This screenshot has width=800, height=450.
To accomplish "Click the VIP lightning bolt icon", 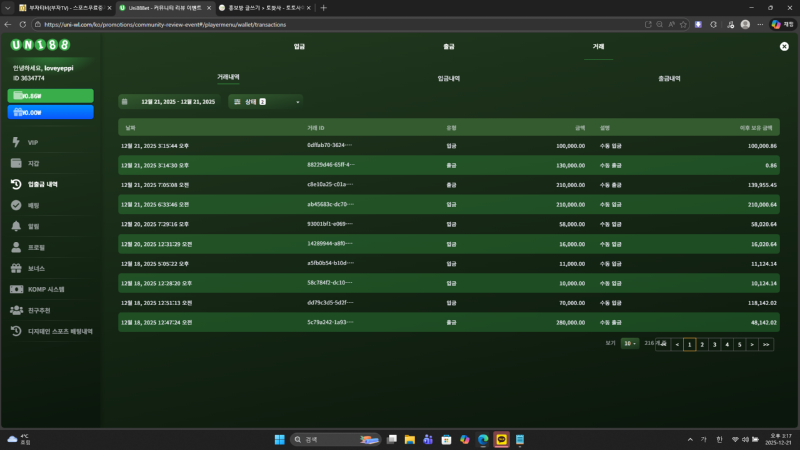I will click(x=16, y=142).
